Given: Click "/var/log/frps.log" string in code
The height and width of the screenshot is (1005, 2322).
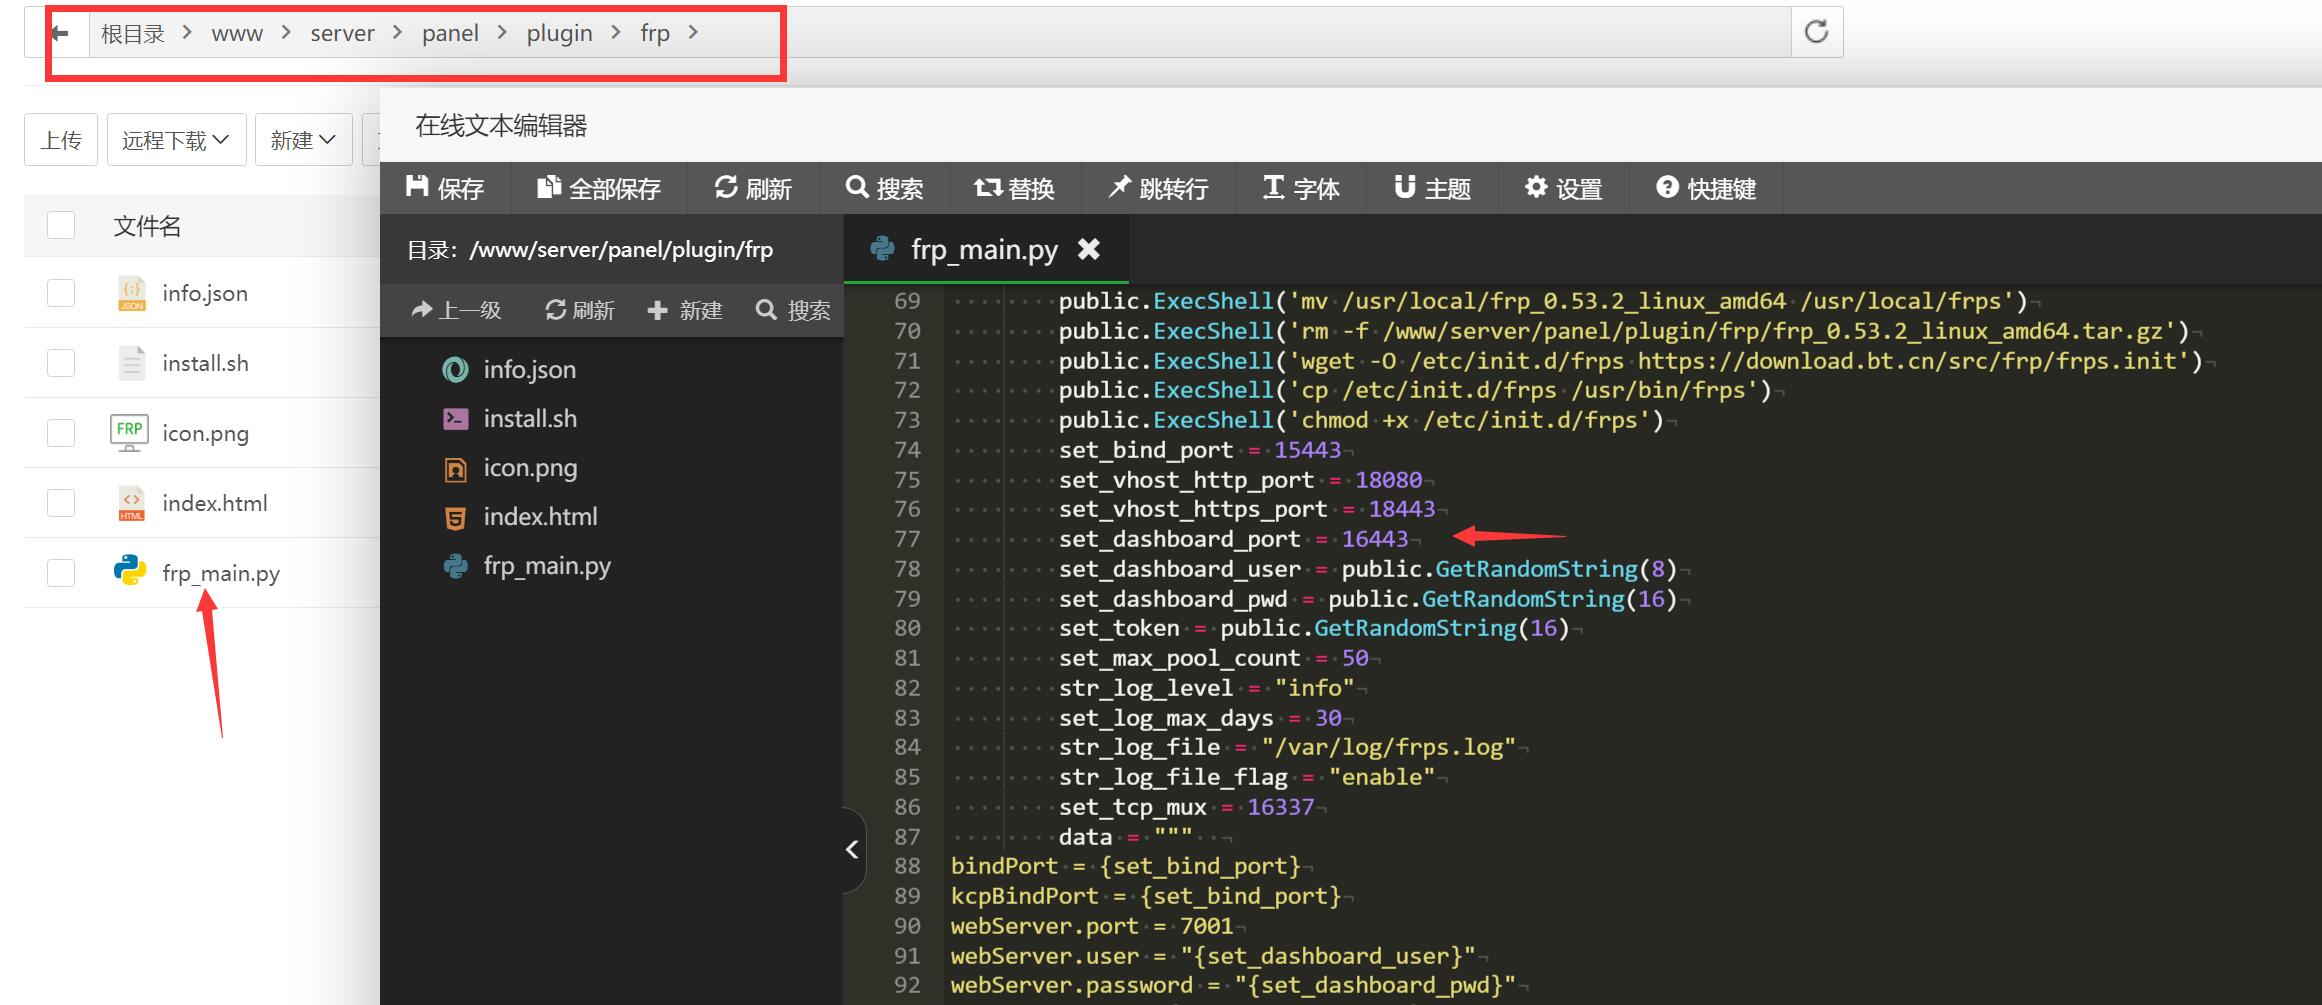Looking at the screenshot, I should [1389, 747].
